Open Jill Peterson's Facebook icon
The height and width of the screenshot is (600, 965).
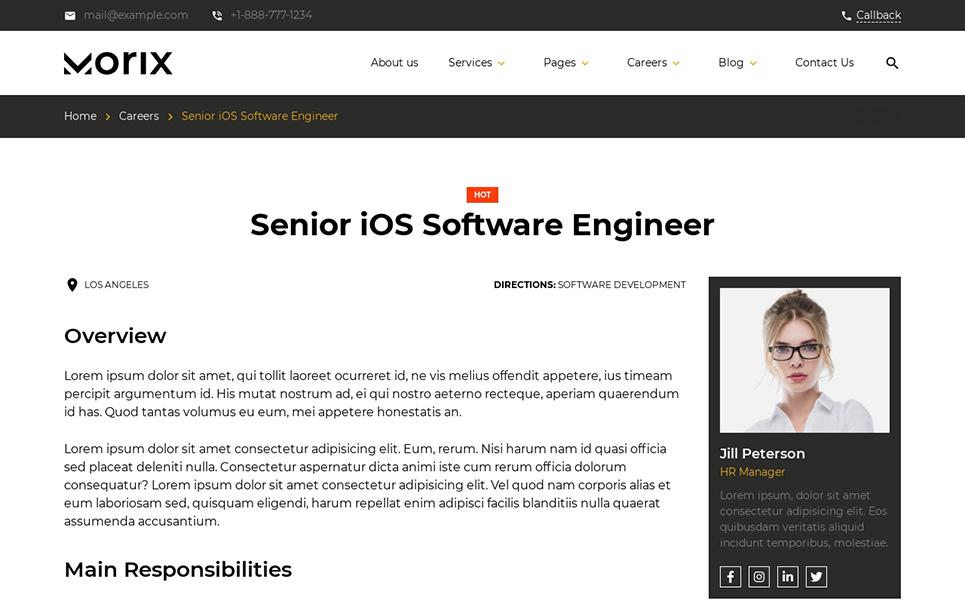tap(731, 577)
